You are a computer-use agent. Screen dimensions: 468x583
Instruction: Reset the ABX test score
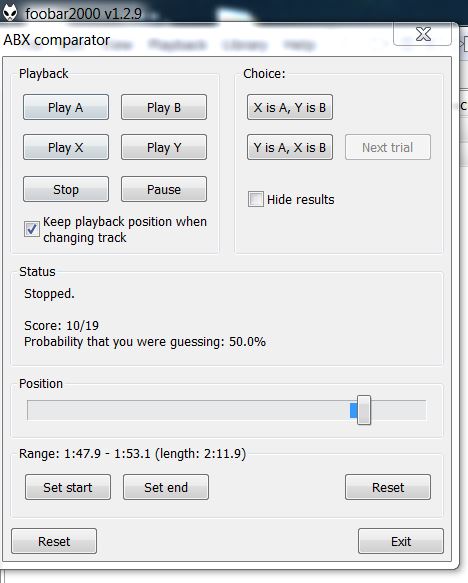click(54, 541)
